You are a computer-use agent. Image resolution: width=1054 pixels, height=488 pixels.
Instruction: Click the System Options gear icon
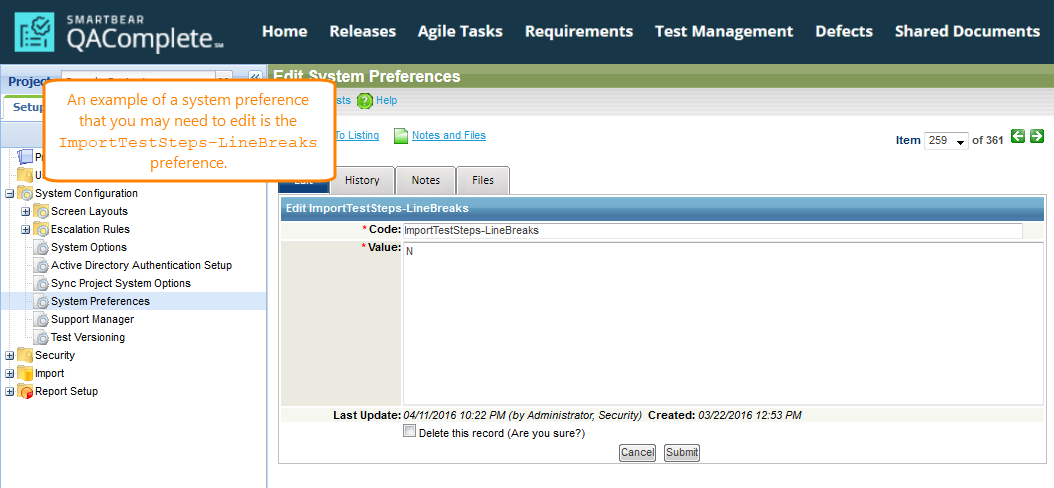(42, 248)
